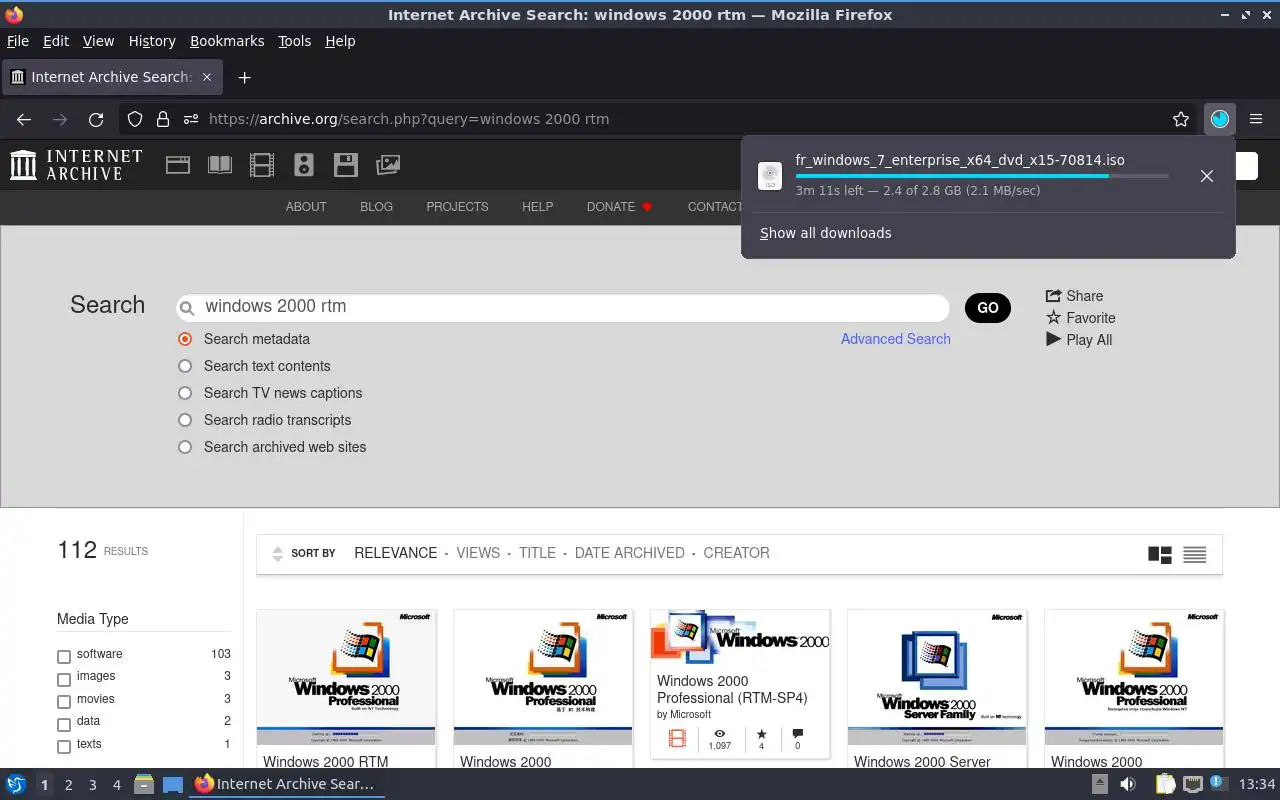Open the Images picture icon
Image resolution: width=1280 pixels, height=800 pixels.
388,165
